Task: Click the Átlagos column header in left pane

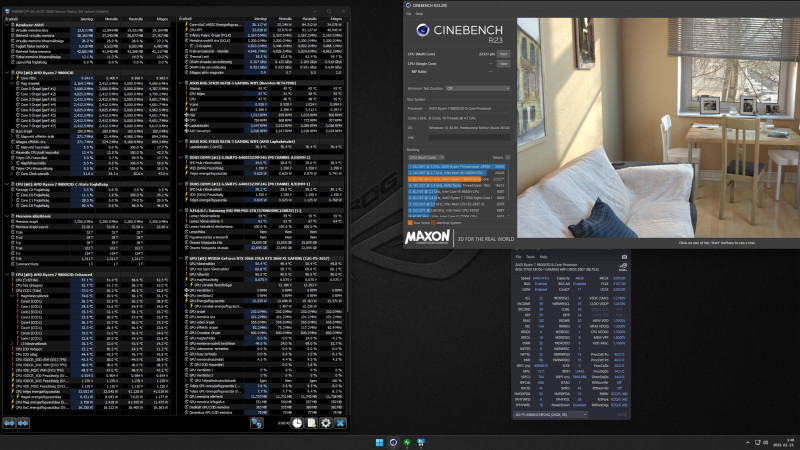Action: pyautogui.click(x=162, y=19)
